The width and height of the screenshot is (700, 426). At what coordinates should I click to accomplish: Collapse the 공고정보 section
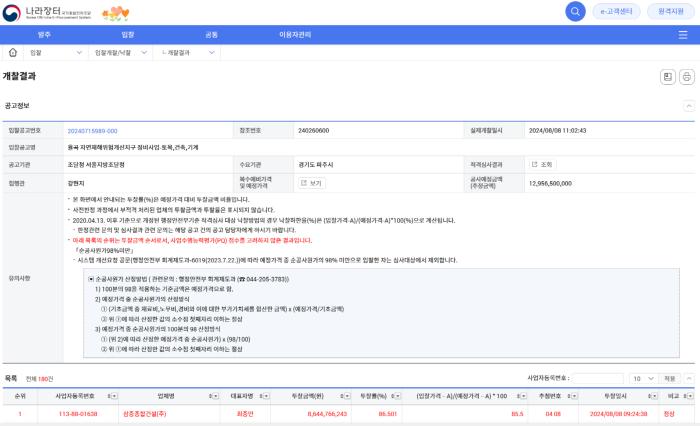point(688,105)
